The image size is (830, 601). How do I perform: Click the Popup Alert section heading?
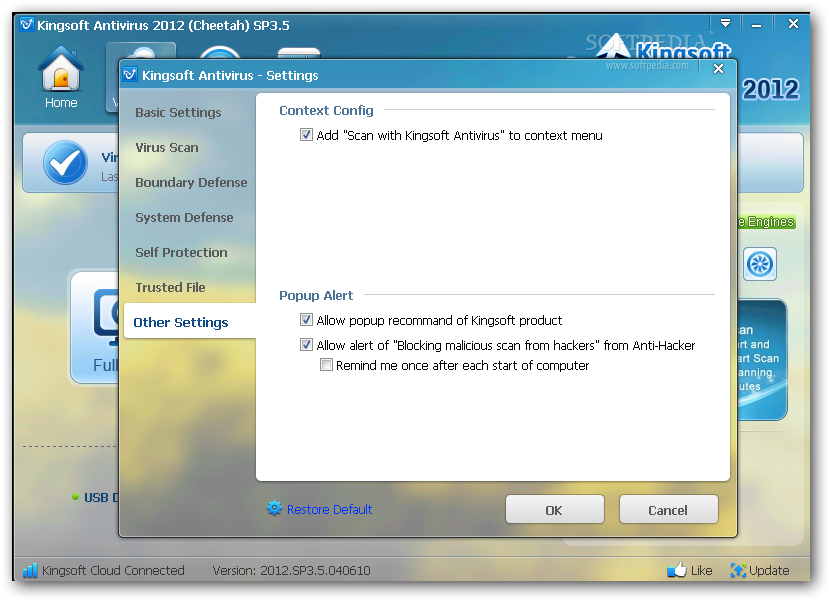coord(316,295)
